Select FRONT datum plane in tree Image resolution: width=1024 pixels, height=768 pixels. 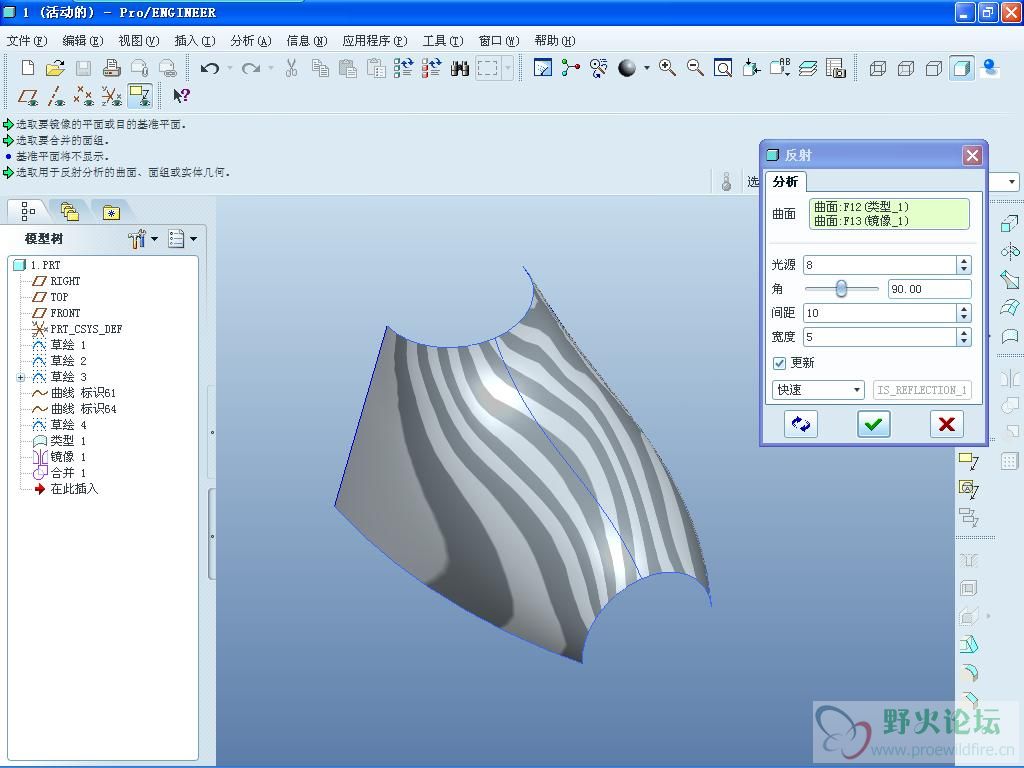tap(65, 313)
